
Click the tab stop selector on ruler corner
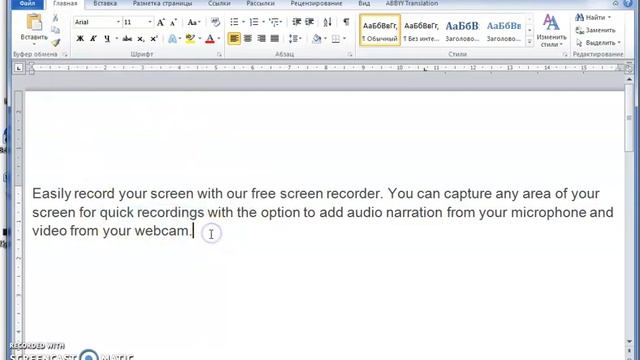18,68
